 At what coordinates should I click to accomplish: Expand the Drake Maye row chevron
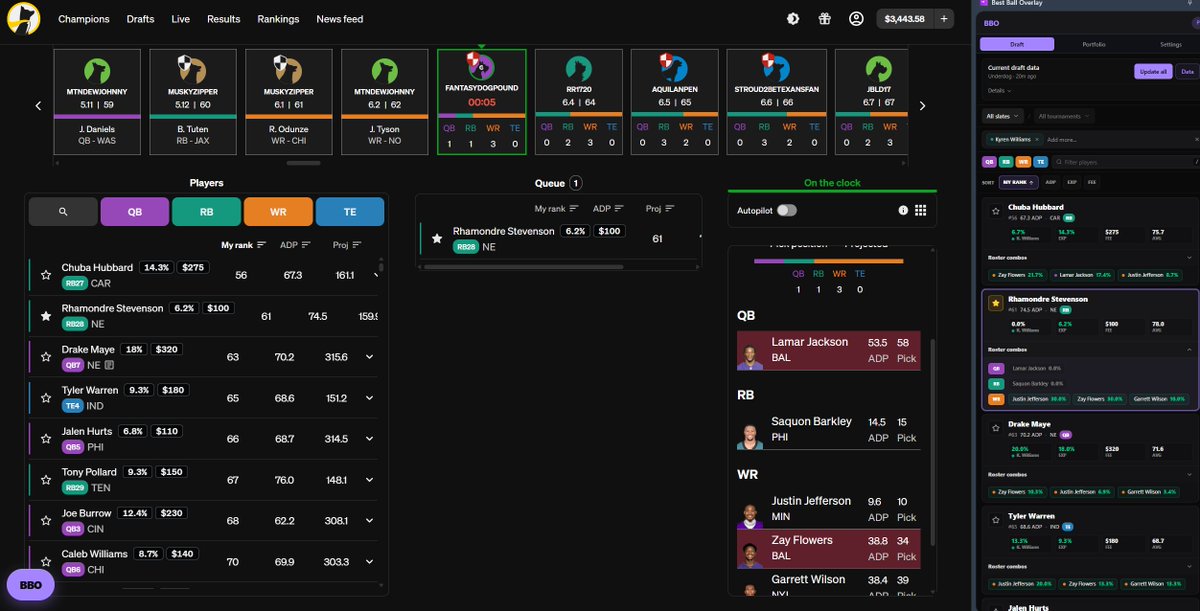pos(369,357)
